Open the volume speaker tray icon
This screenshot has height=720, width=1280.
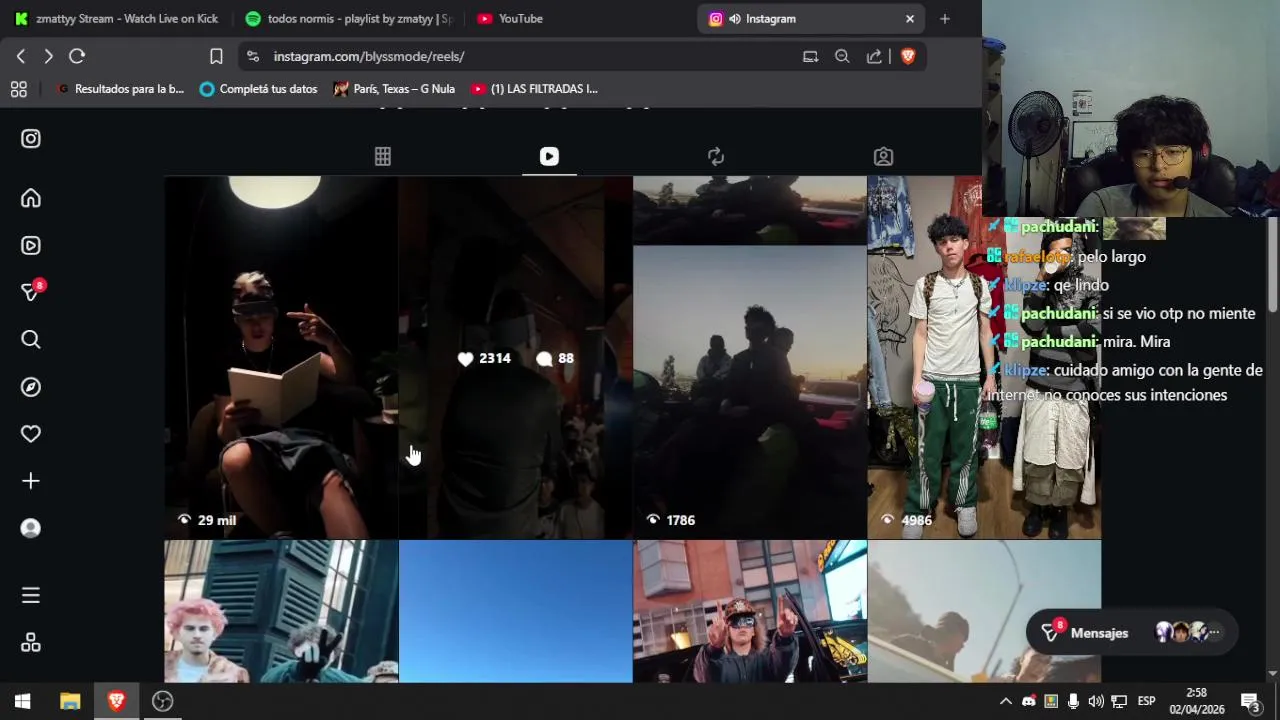tap(1096, 701)
